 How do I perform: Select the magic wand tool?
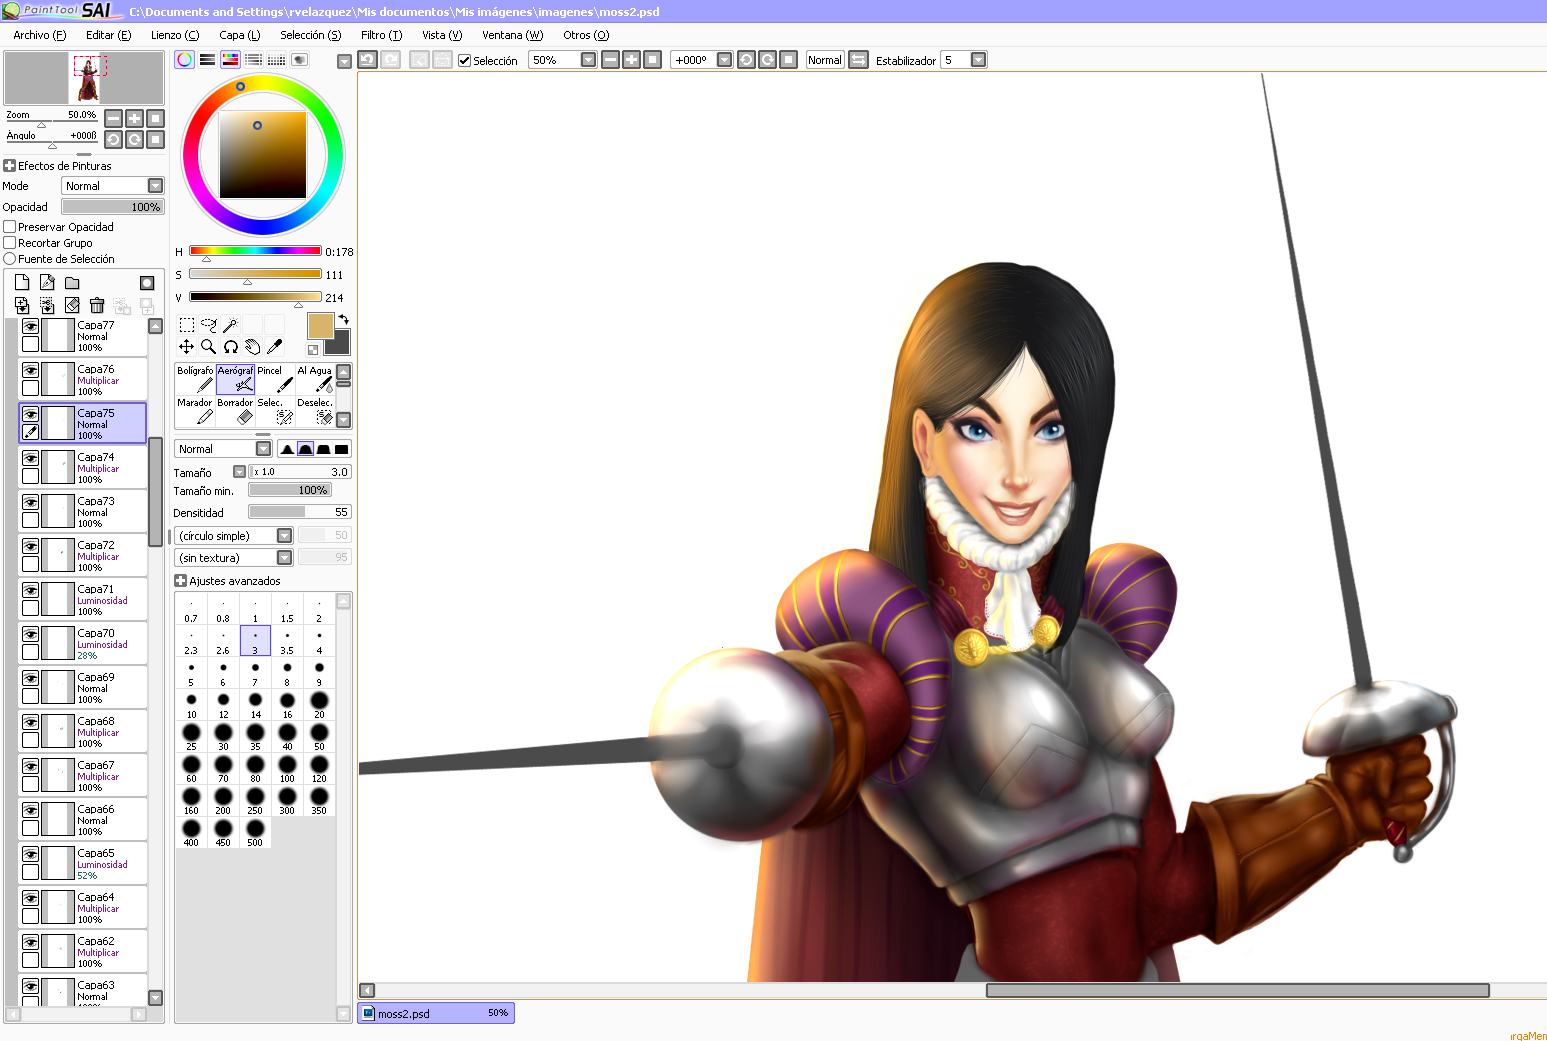click(x=230, y=325)
